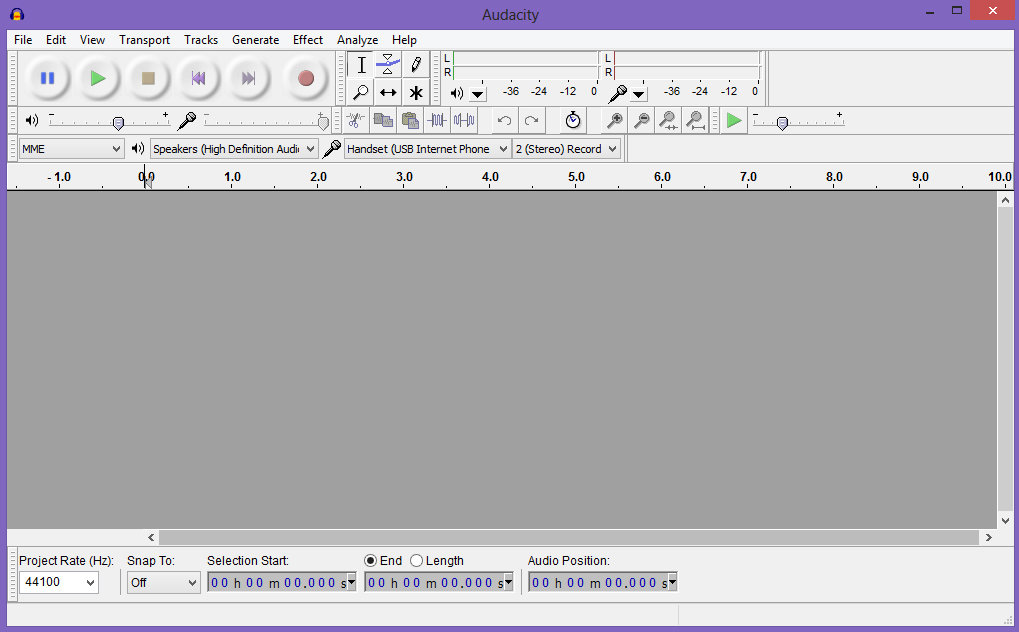Click the playback speed slider handle
1019x632 pixels.
pyautogui.click(x=782, y=123)
